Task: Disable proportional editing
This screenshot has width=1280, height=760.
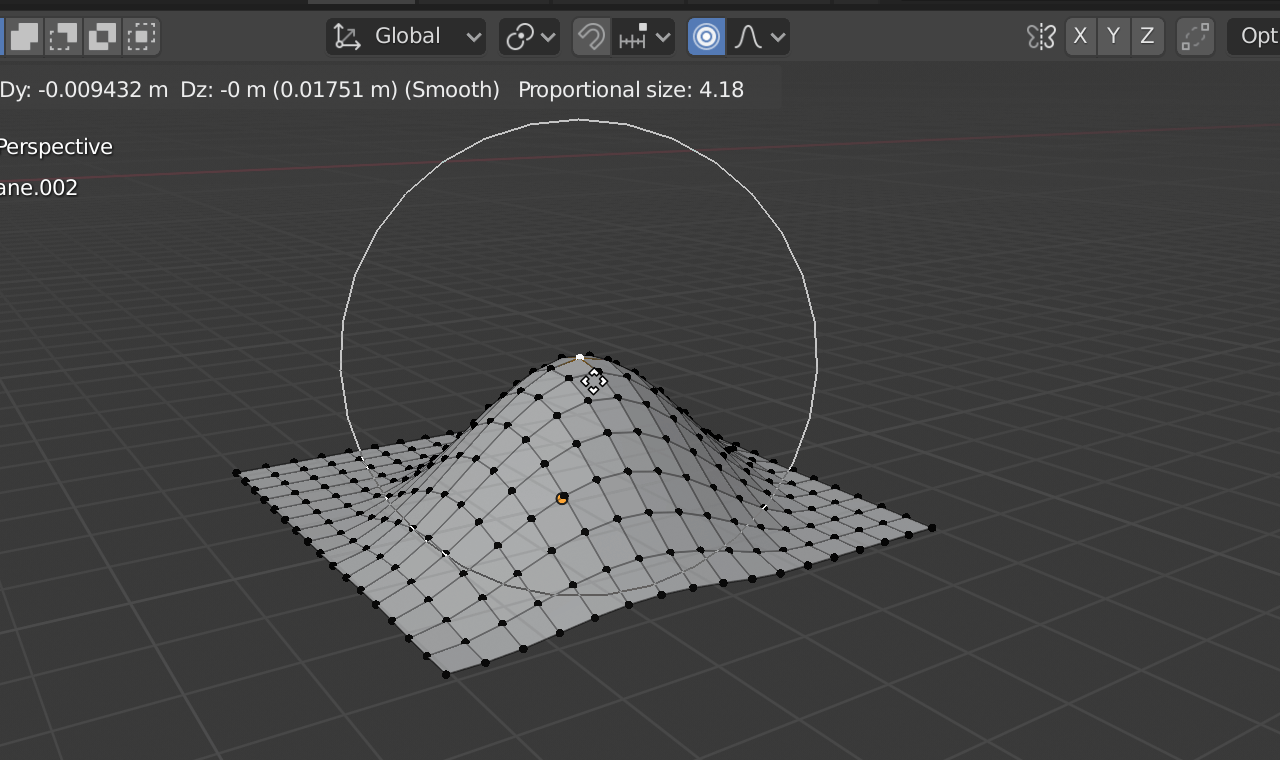Action: tap(706, 36)
